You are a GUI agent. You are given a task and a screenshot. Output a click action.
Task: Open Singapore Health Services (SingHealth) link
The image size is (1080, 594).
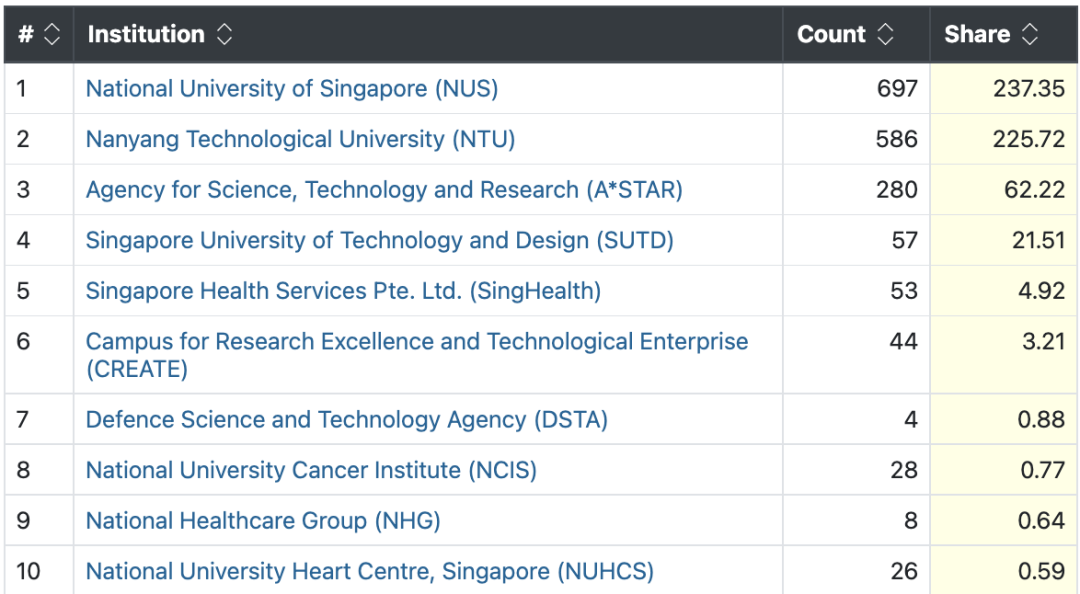coord(343,292)
